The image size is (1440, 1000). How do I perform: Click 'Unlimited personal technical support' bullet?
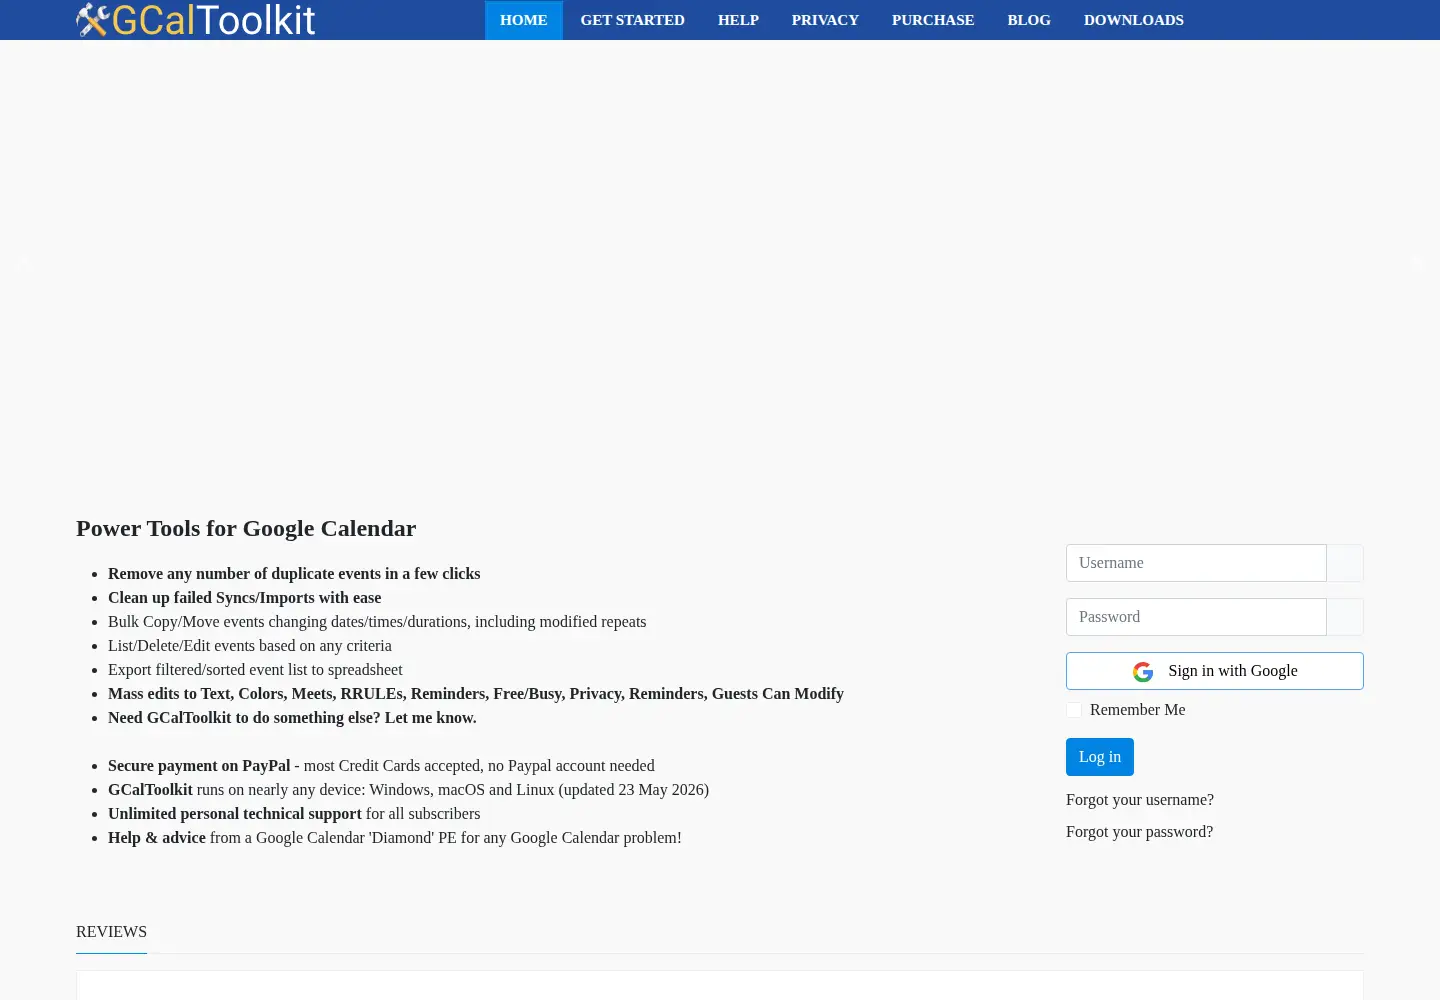tap(294, 814)
